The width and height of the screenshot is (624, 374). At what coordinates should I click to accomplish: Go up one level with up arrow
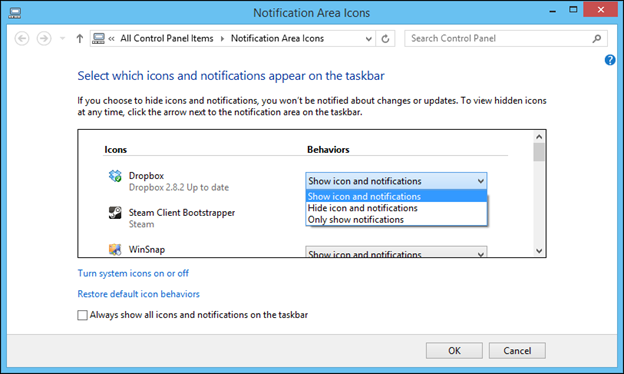(x=80, y=39)
